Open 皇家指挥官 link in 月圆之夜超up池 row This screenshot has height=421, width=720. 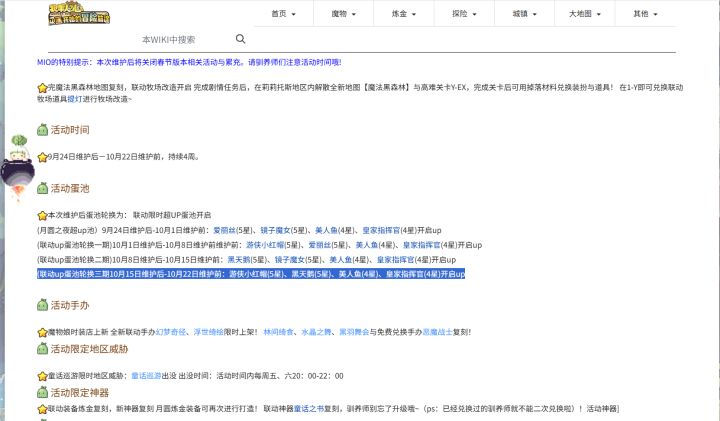[x=381, y=230]
